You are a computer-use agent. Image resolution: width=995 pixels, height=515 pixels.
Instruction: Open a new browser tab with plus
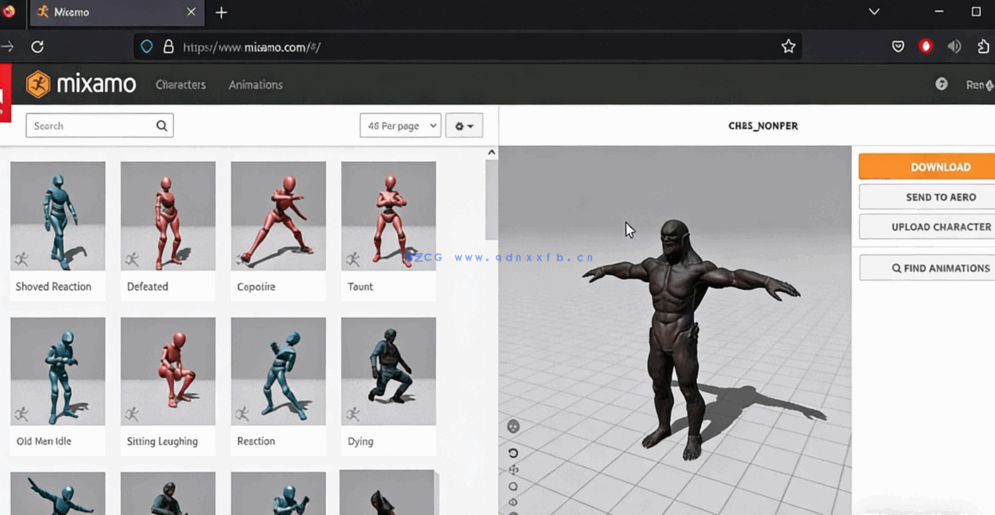point(221,13)
